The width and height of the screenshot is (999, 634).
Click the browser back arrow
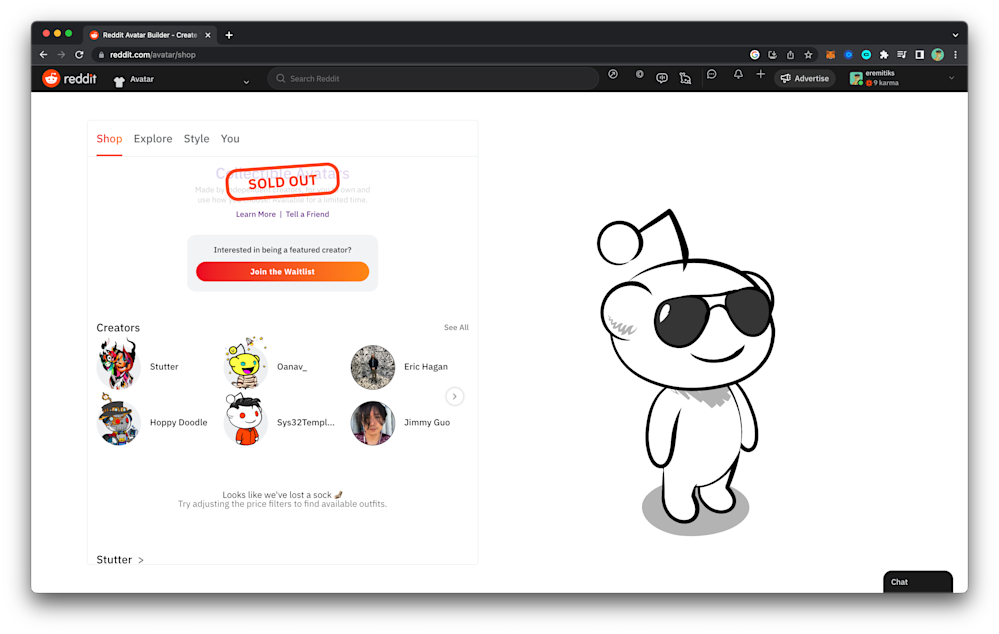point(43,55)
